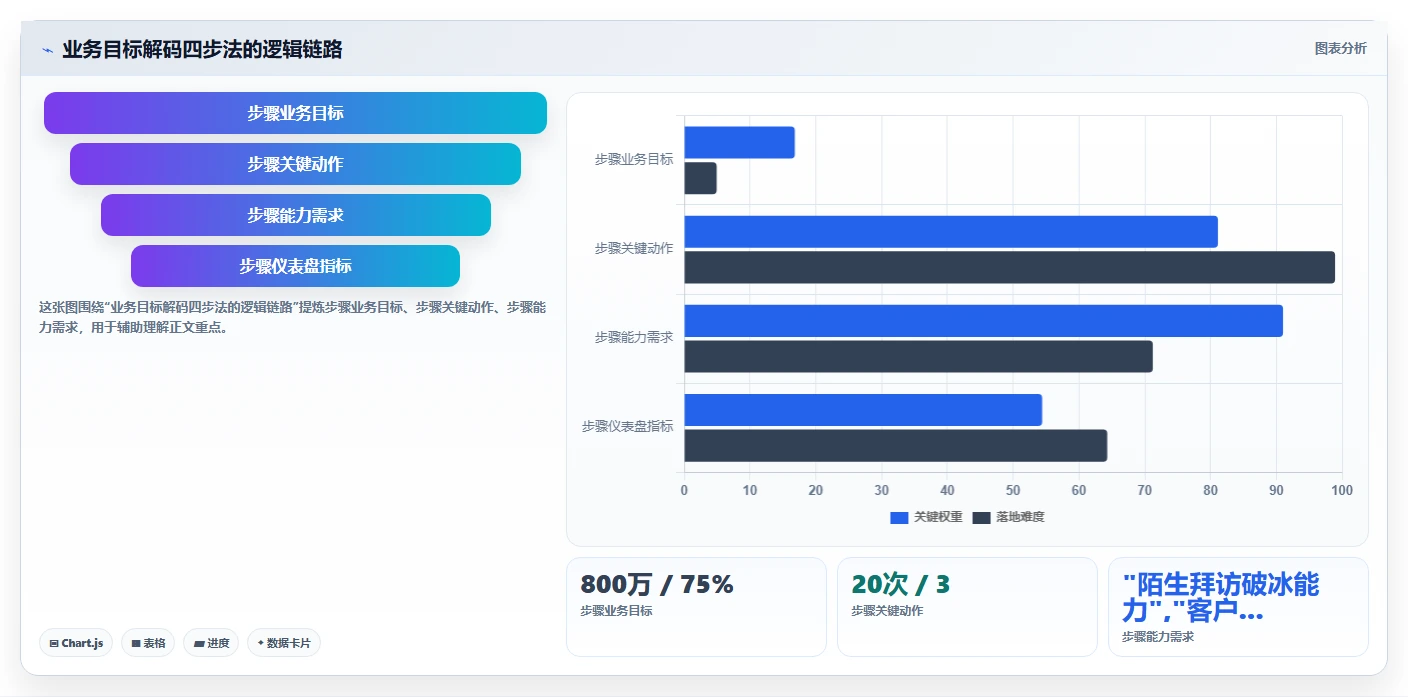1408x697 pixels.
Task: Click the 落地难度 bar for 步骤业务目标
Action: click(x=700, y=178)
